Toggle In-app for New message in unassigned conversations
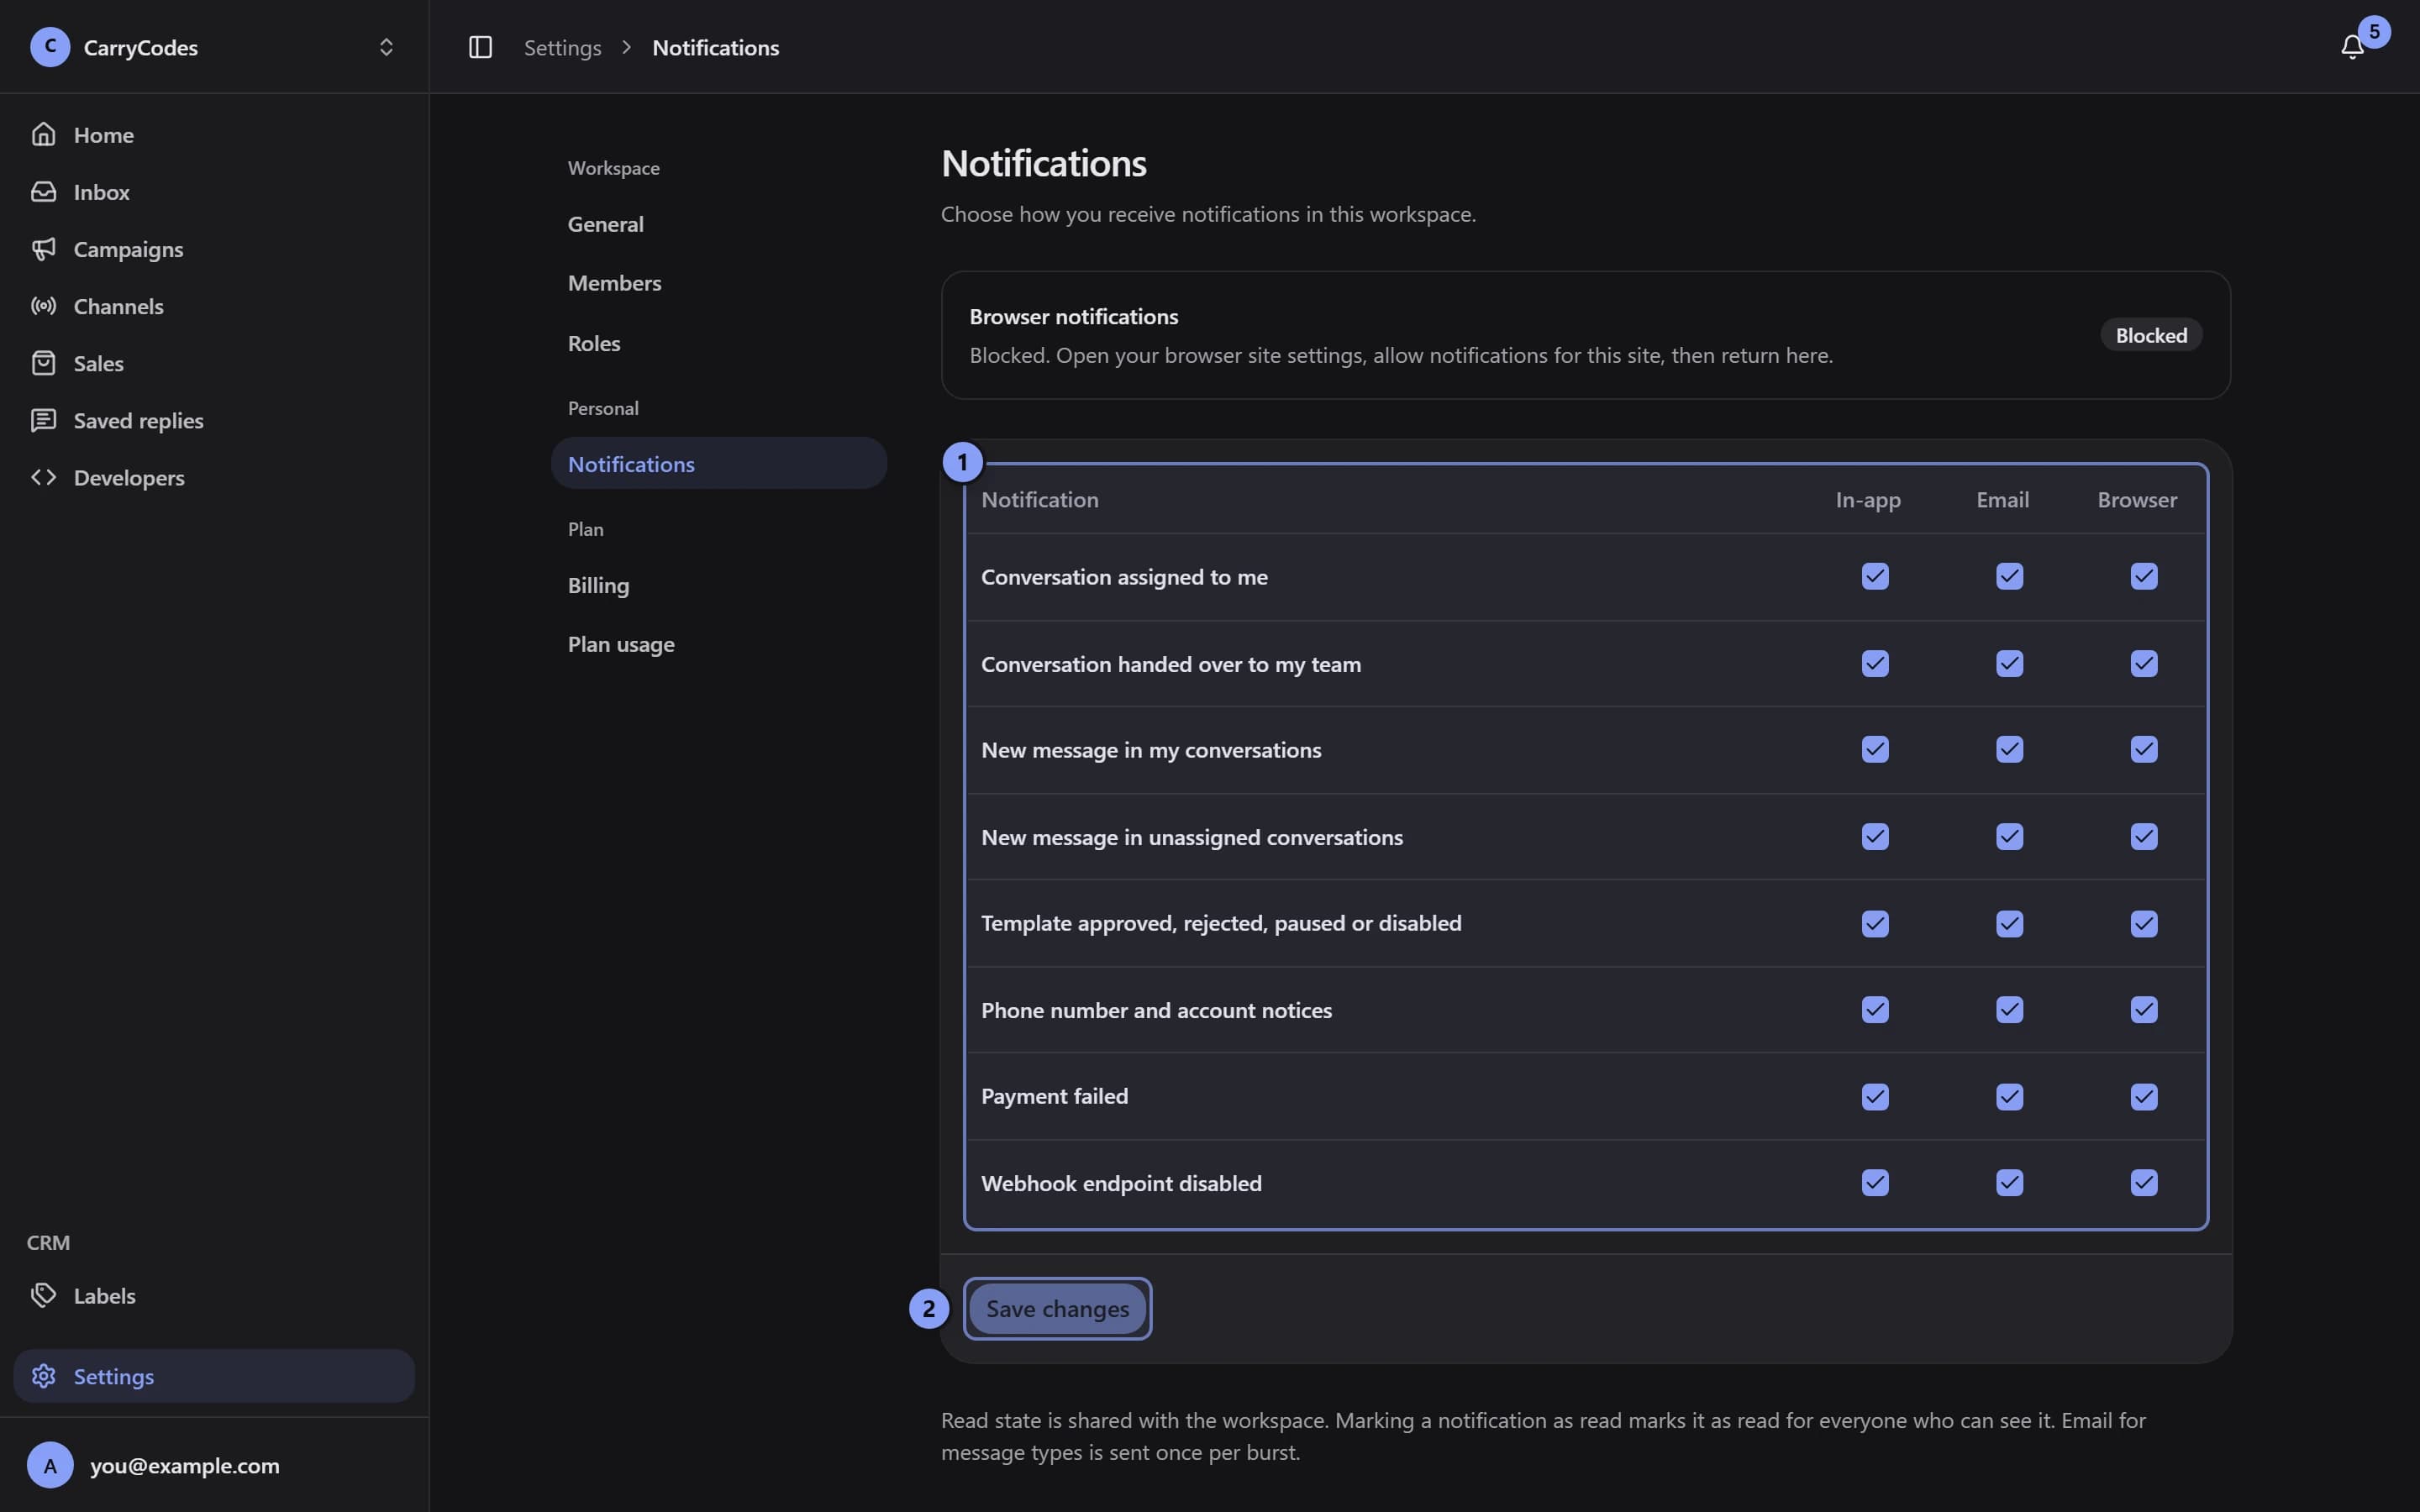The width and height of the screenshot is (2420, 1512). [1875, 836]
